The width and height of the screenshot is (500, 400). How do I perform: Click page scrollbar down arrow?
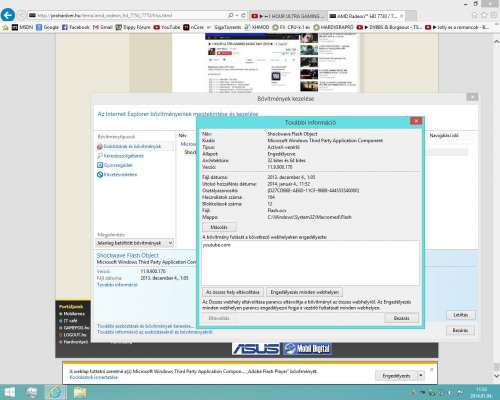[496, 376]
